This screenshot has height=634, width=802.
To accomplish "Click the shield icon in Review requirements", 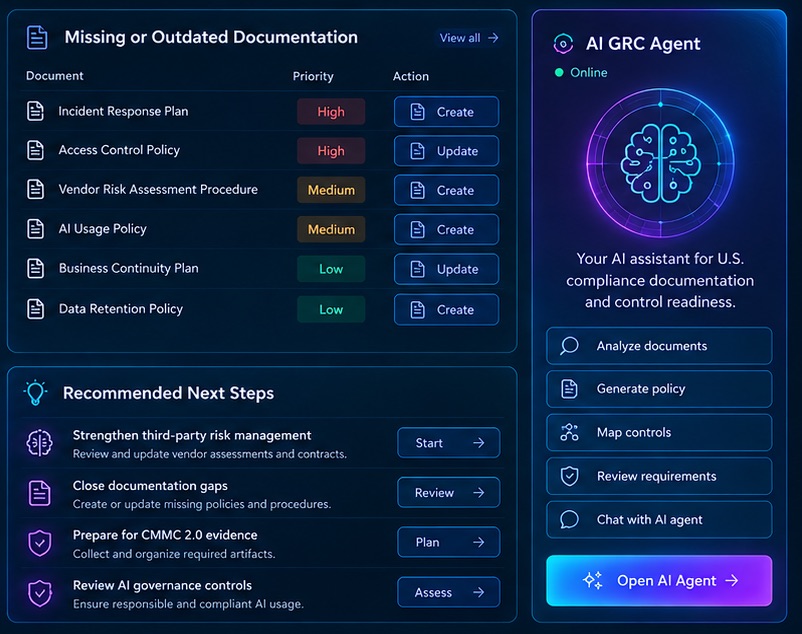I will (569, 476).
